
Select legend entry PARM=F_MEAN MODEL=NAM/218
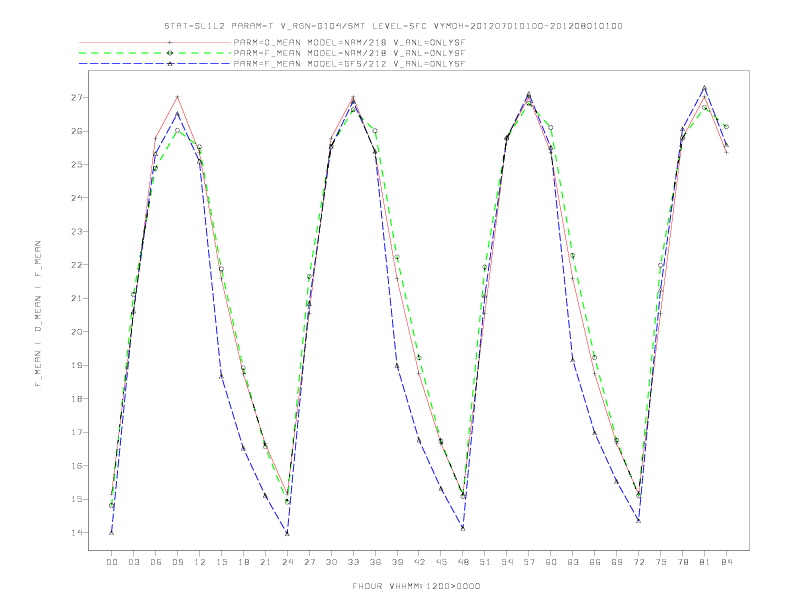[349, 53]
